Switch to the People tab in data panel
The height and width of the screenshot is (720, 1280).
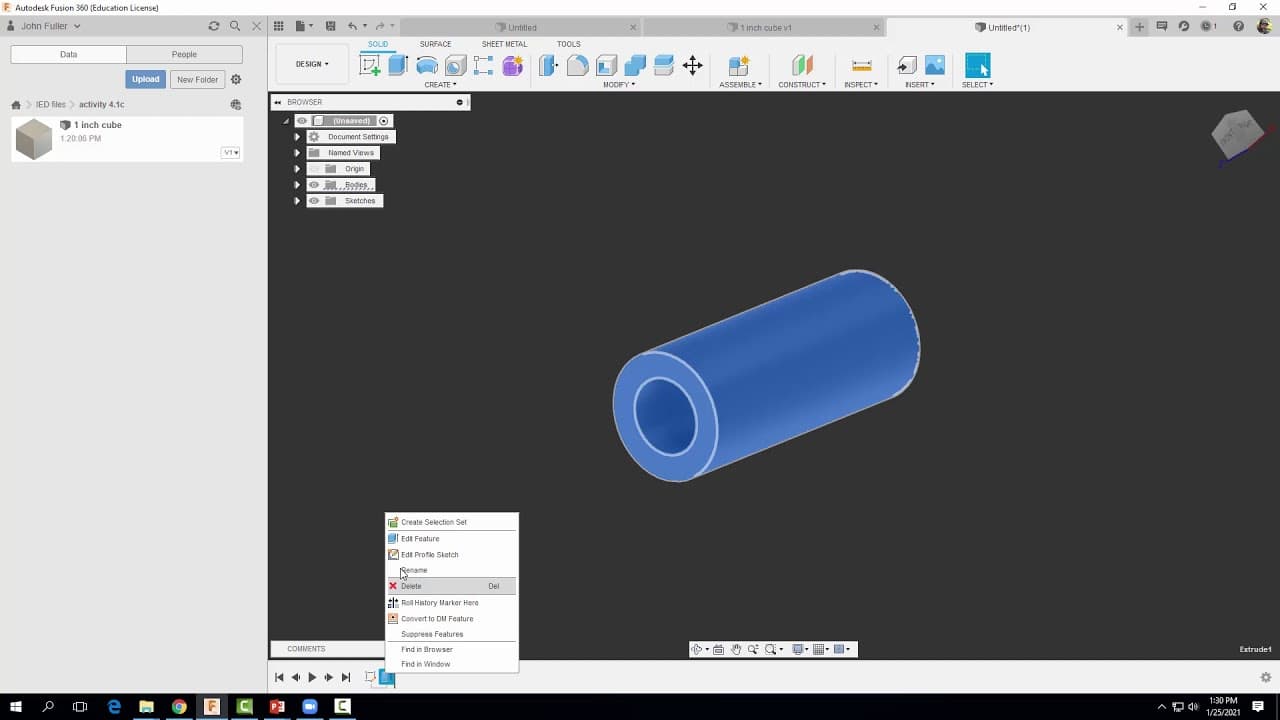coord(184,54)
